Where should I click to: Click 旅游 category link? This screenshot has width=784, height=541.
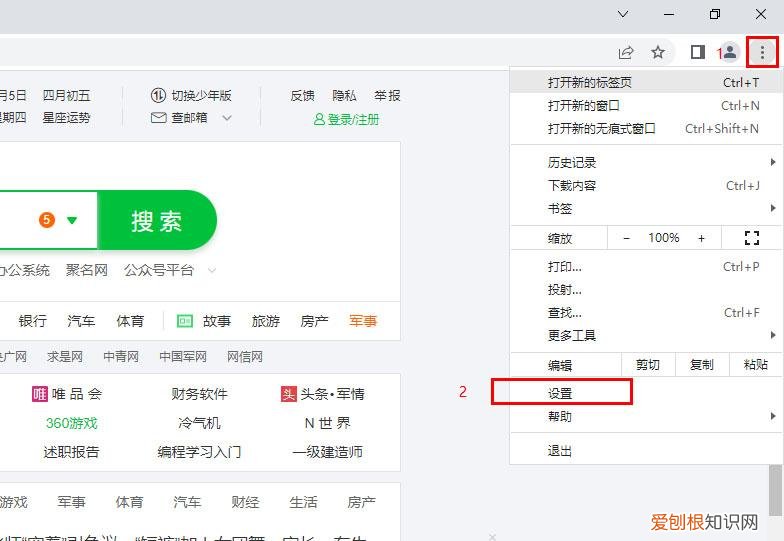(x=266, y=321)
